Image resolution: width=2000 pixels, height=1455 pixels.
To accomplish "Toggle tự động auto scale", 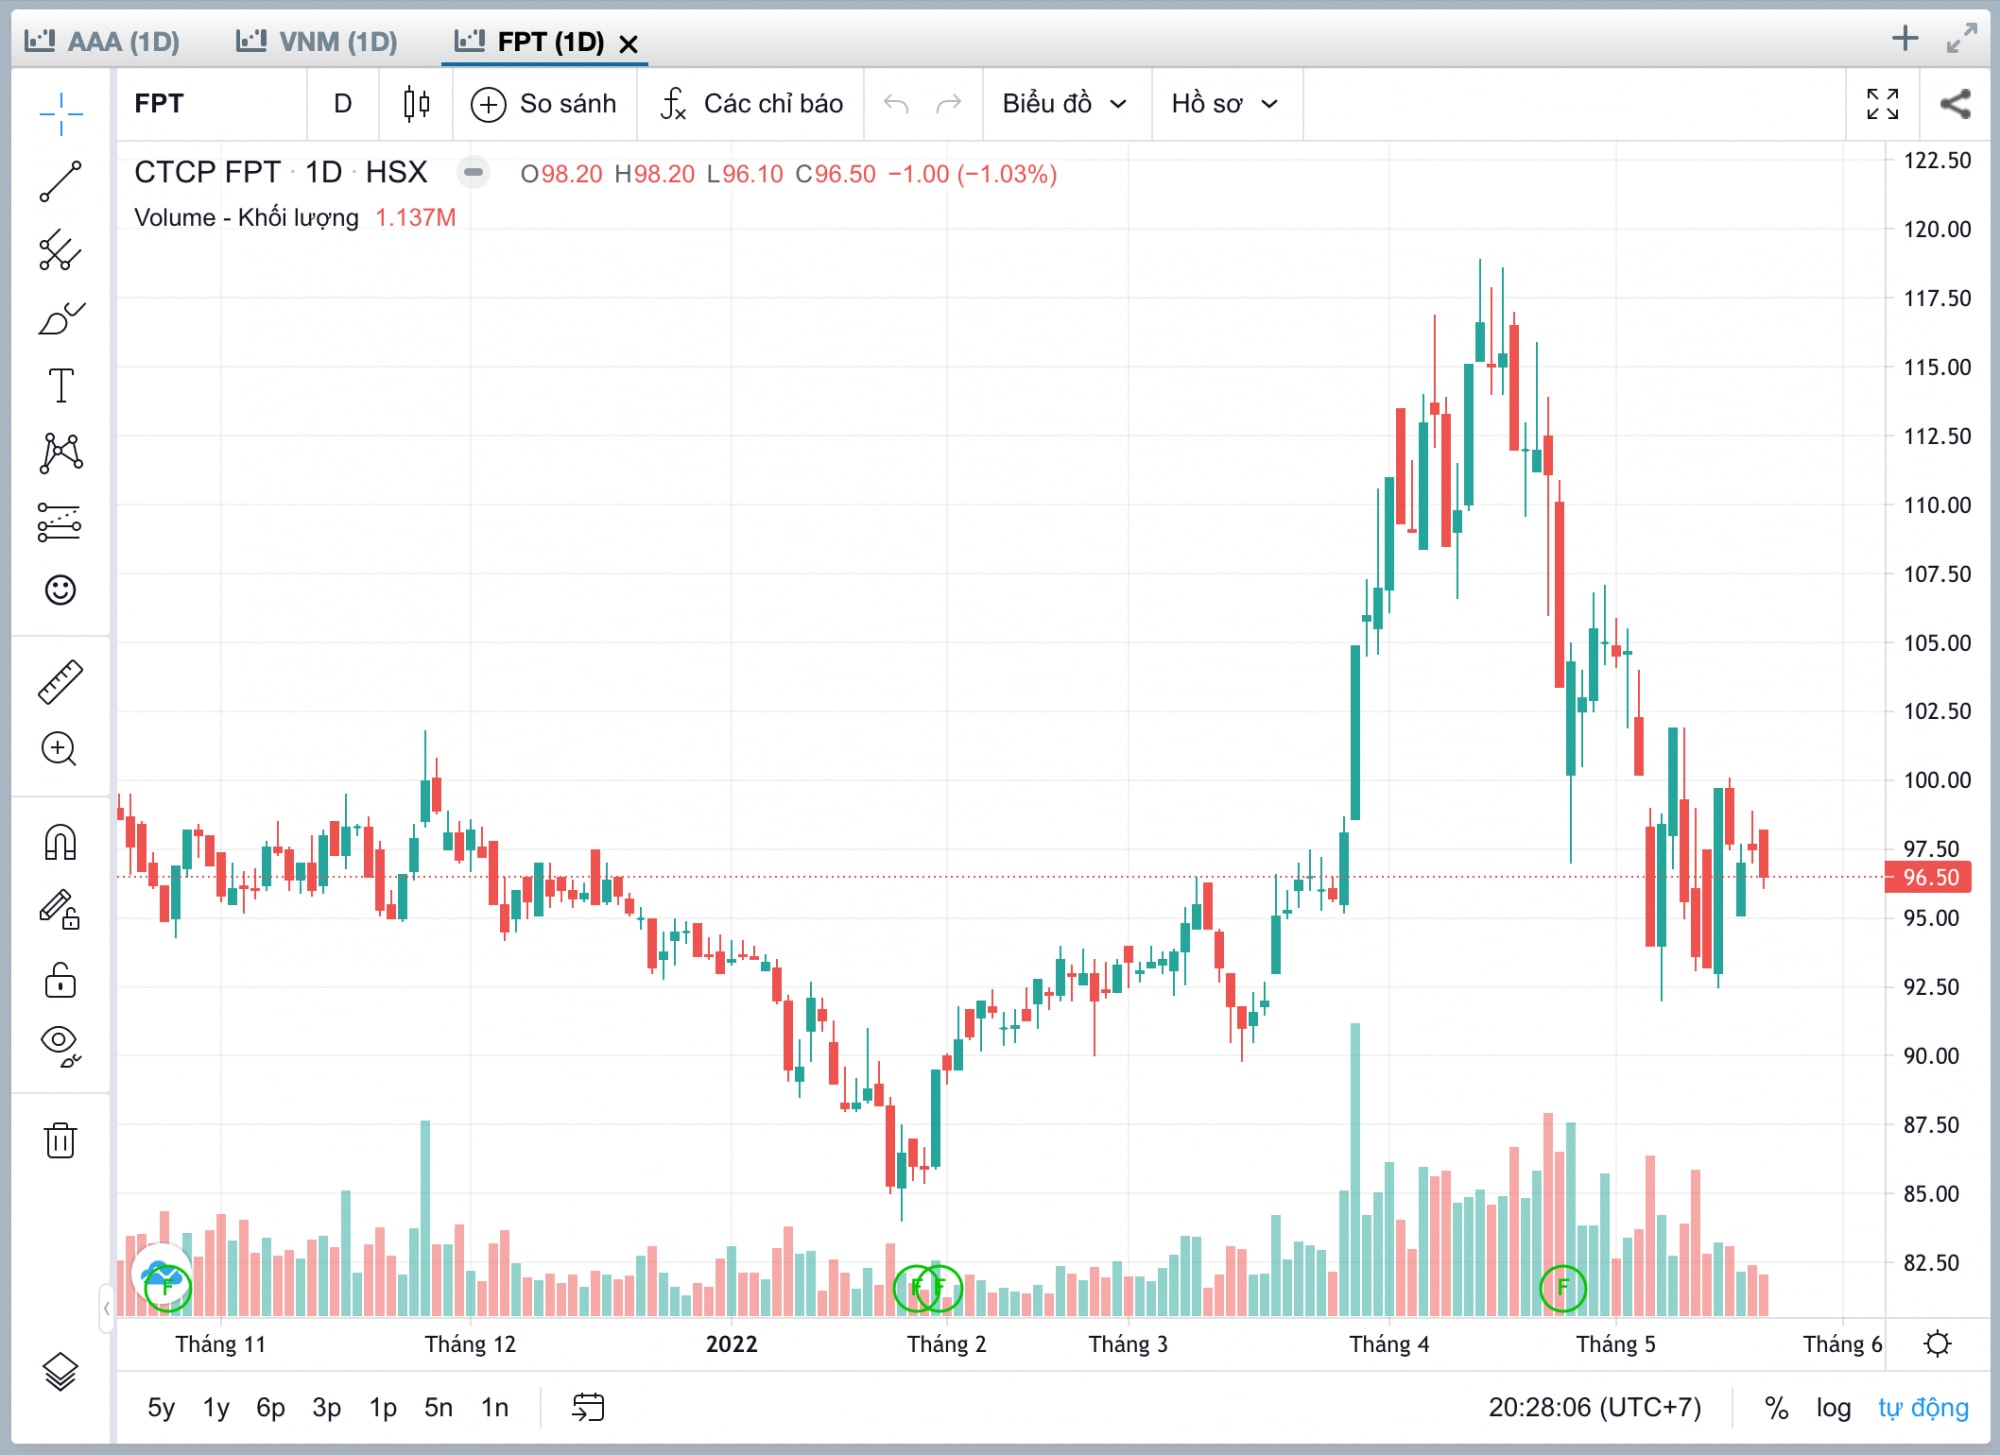I will (x=1923, y=1407).
